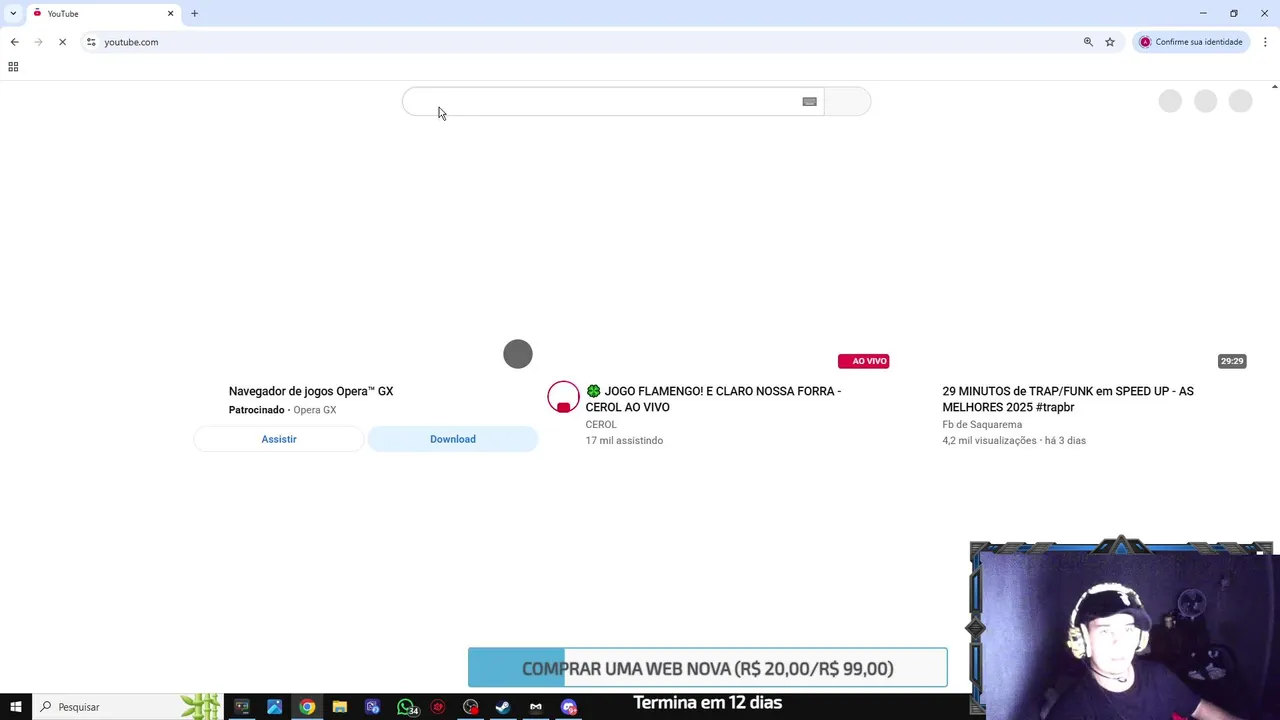Click the COMPRAR UMA WEB NOVA goal bar
Image resolution: width=1280 pixels, height=720 pixels.
tap(707, 668)
